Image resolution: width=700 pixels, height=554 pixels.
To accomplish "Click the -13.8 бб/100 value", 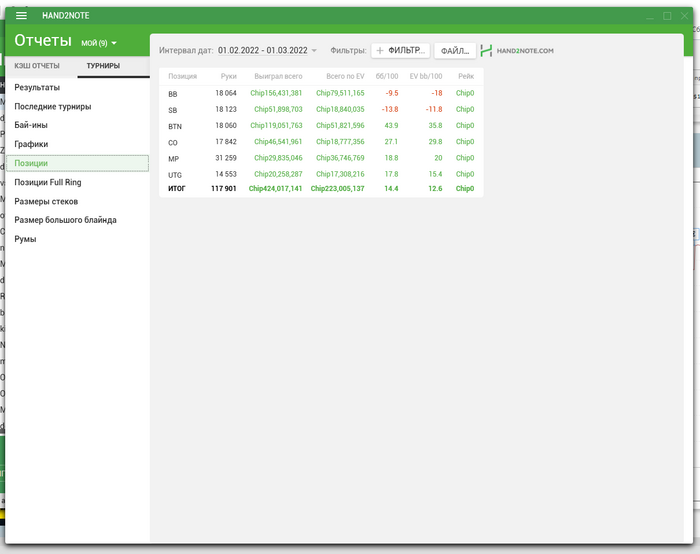I will point(390,109).
